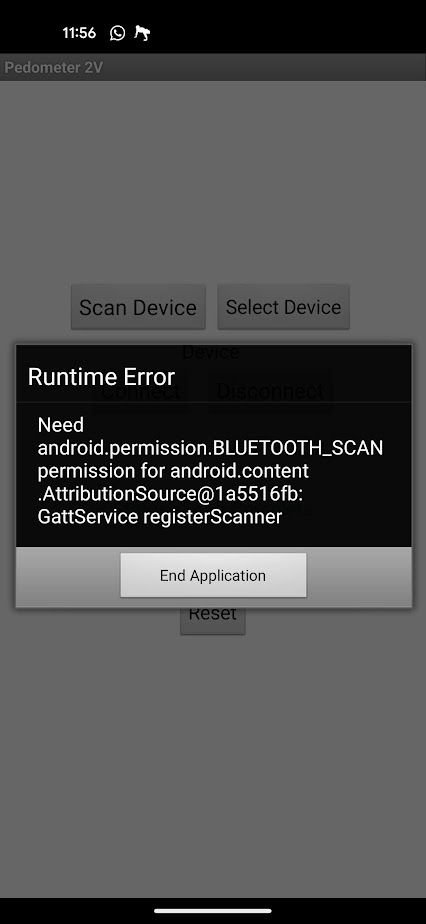Tap the WhatsApp notification icon
This screenshot has width=426, height=924.
pos(117,33)
